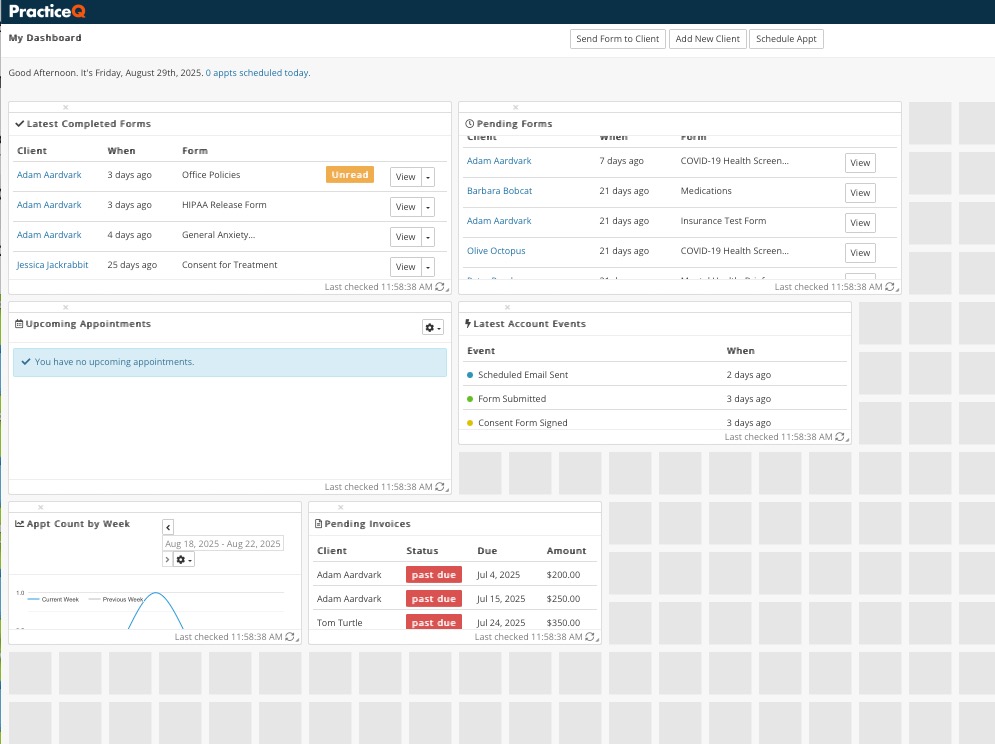Refresh the Pending Invoices widget
The width and height of the screenshot is (995, 744).
(590, 637)
